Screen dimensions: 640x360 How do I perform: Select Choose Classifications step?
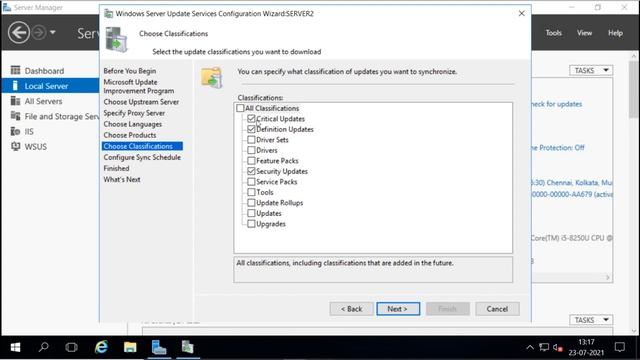(142, 146)
